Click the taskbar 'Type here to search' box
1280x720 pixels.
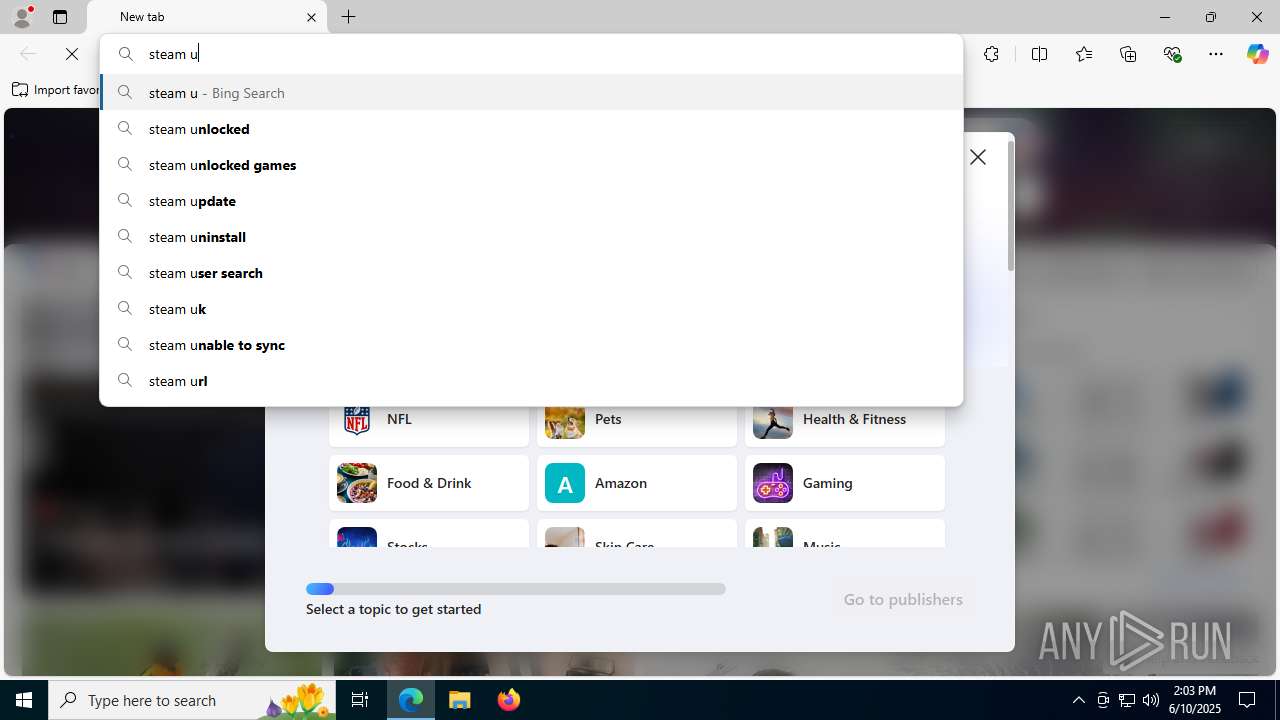pyautogui.click(x=194, y=700)
